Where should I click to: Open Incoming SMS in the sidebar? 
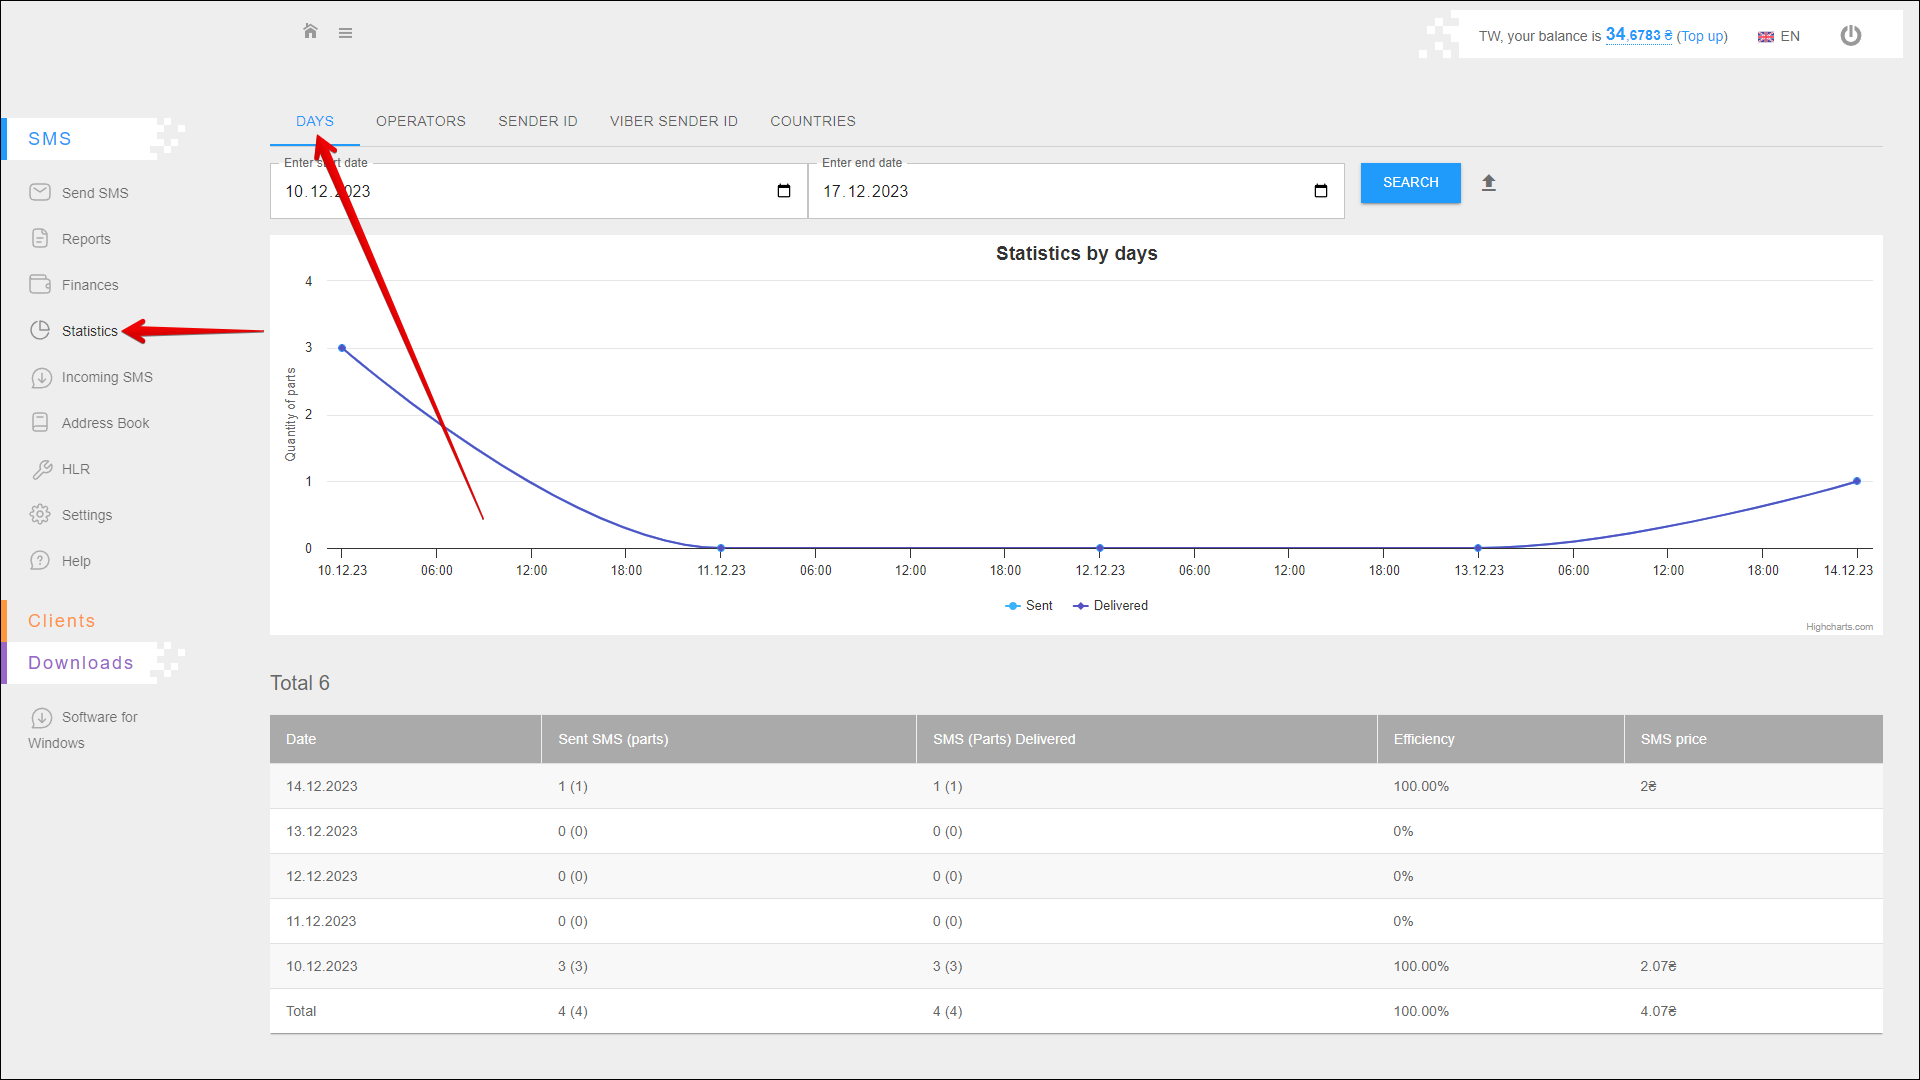click(x=106, y=377)
